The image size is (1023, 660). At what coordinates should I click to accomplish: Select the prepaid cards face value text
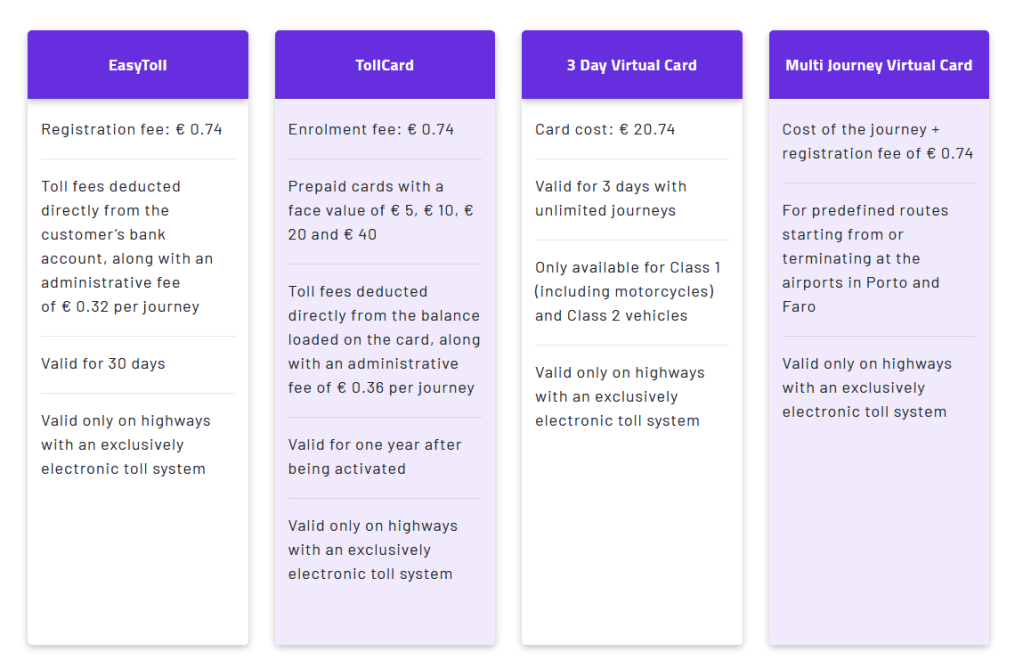pos(380,210)
